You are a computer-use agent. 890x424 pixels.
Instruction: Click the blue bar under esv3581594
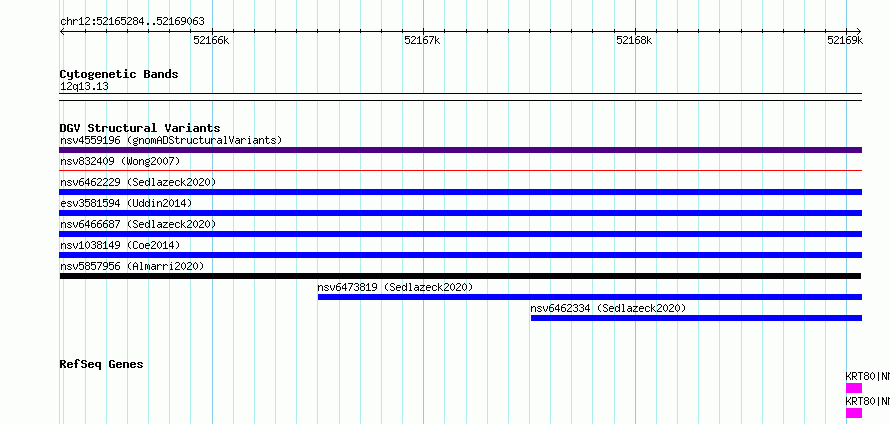point(460,213)
